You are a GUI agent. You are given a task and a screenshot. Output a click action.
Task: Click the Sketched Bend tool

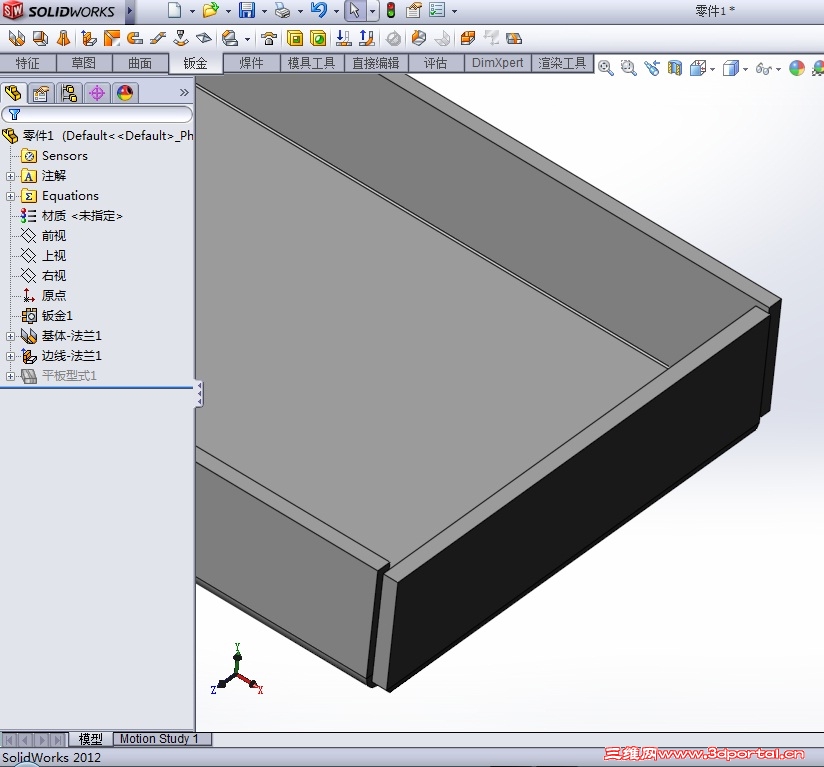tap(181, 38)
